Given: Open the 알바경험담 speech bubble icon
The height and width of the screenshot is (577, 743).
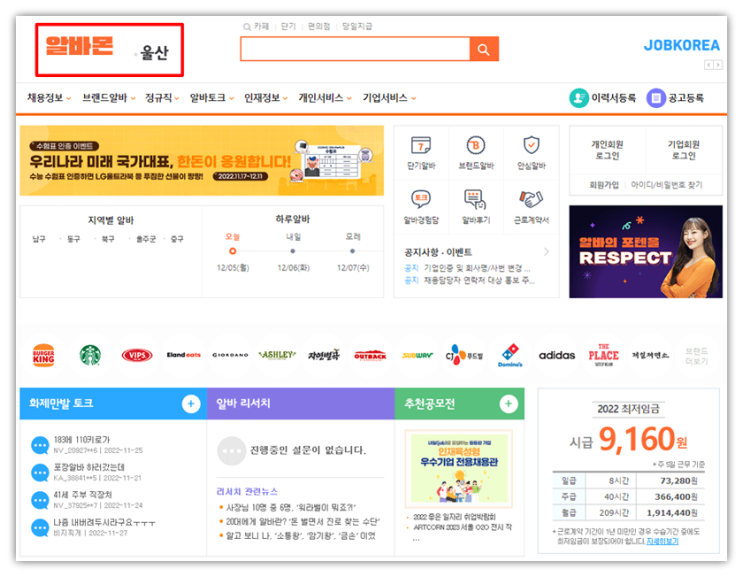Looking at the screenshot, I should [x=421, y=199].
